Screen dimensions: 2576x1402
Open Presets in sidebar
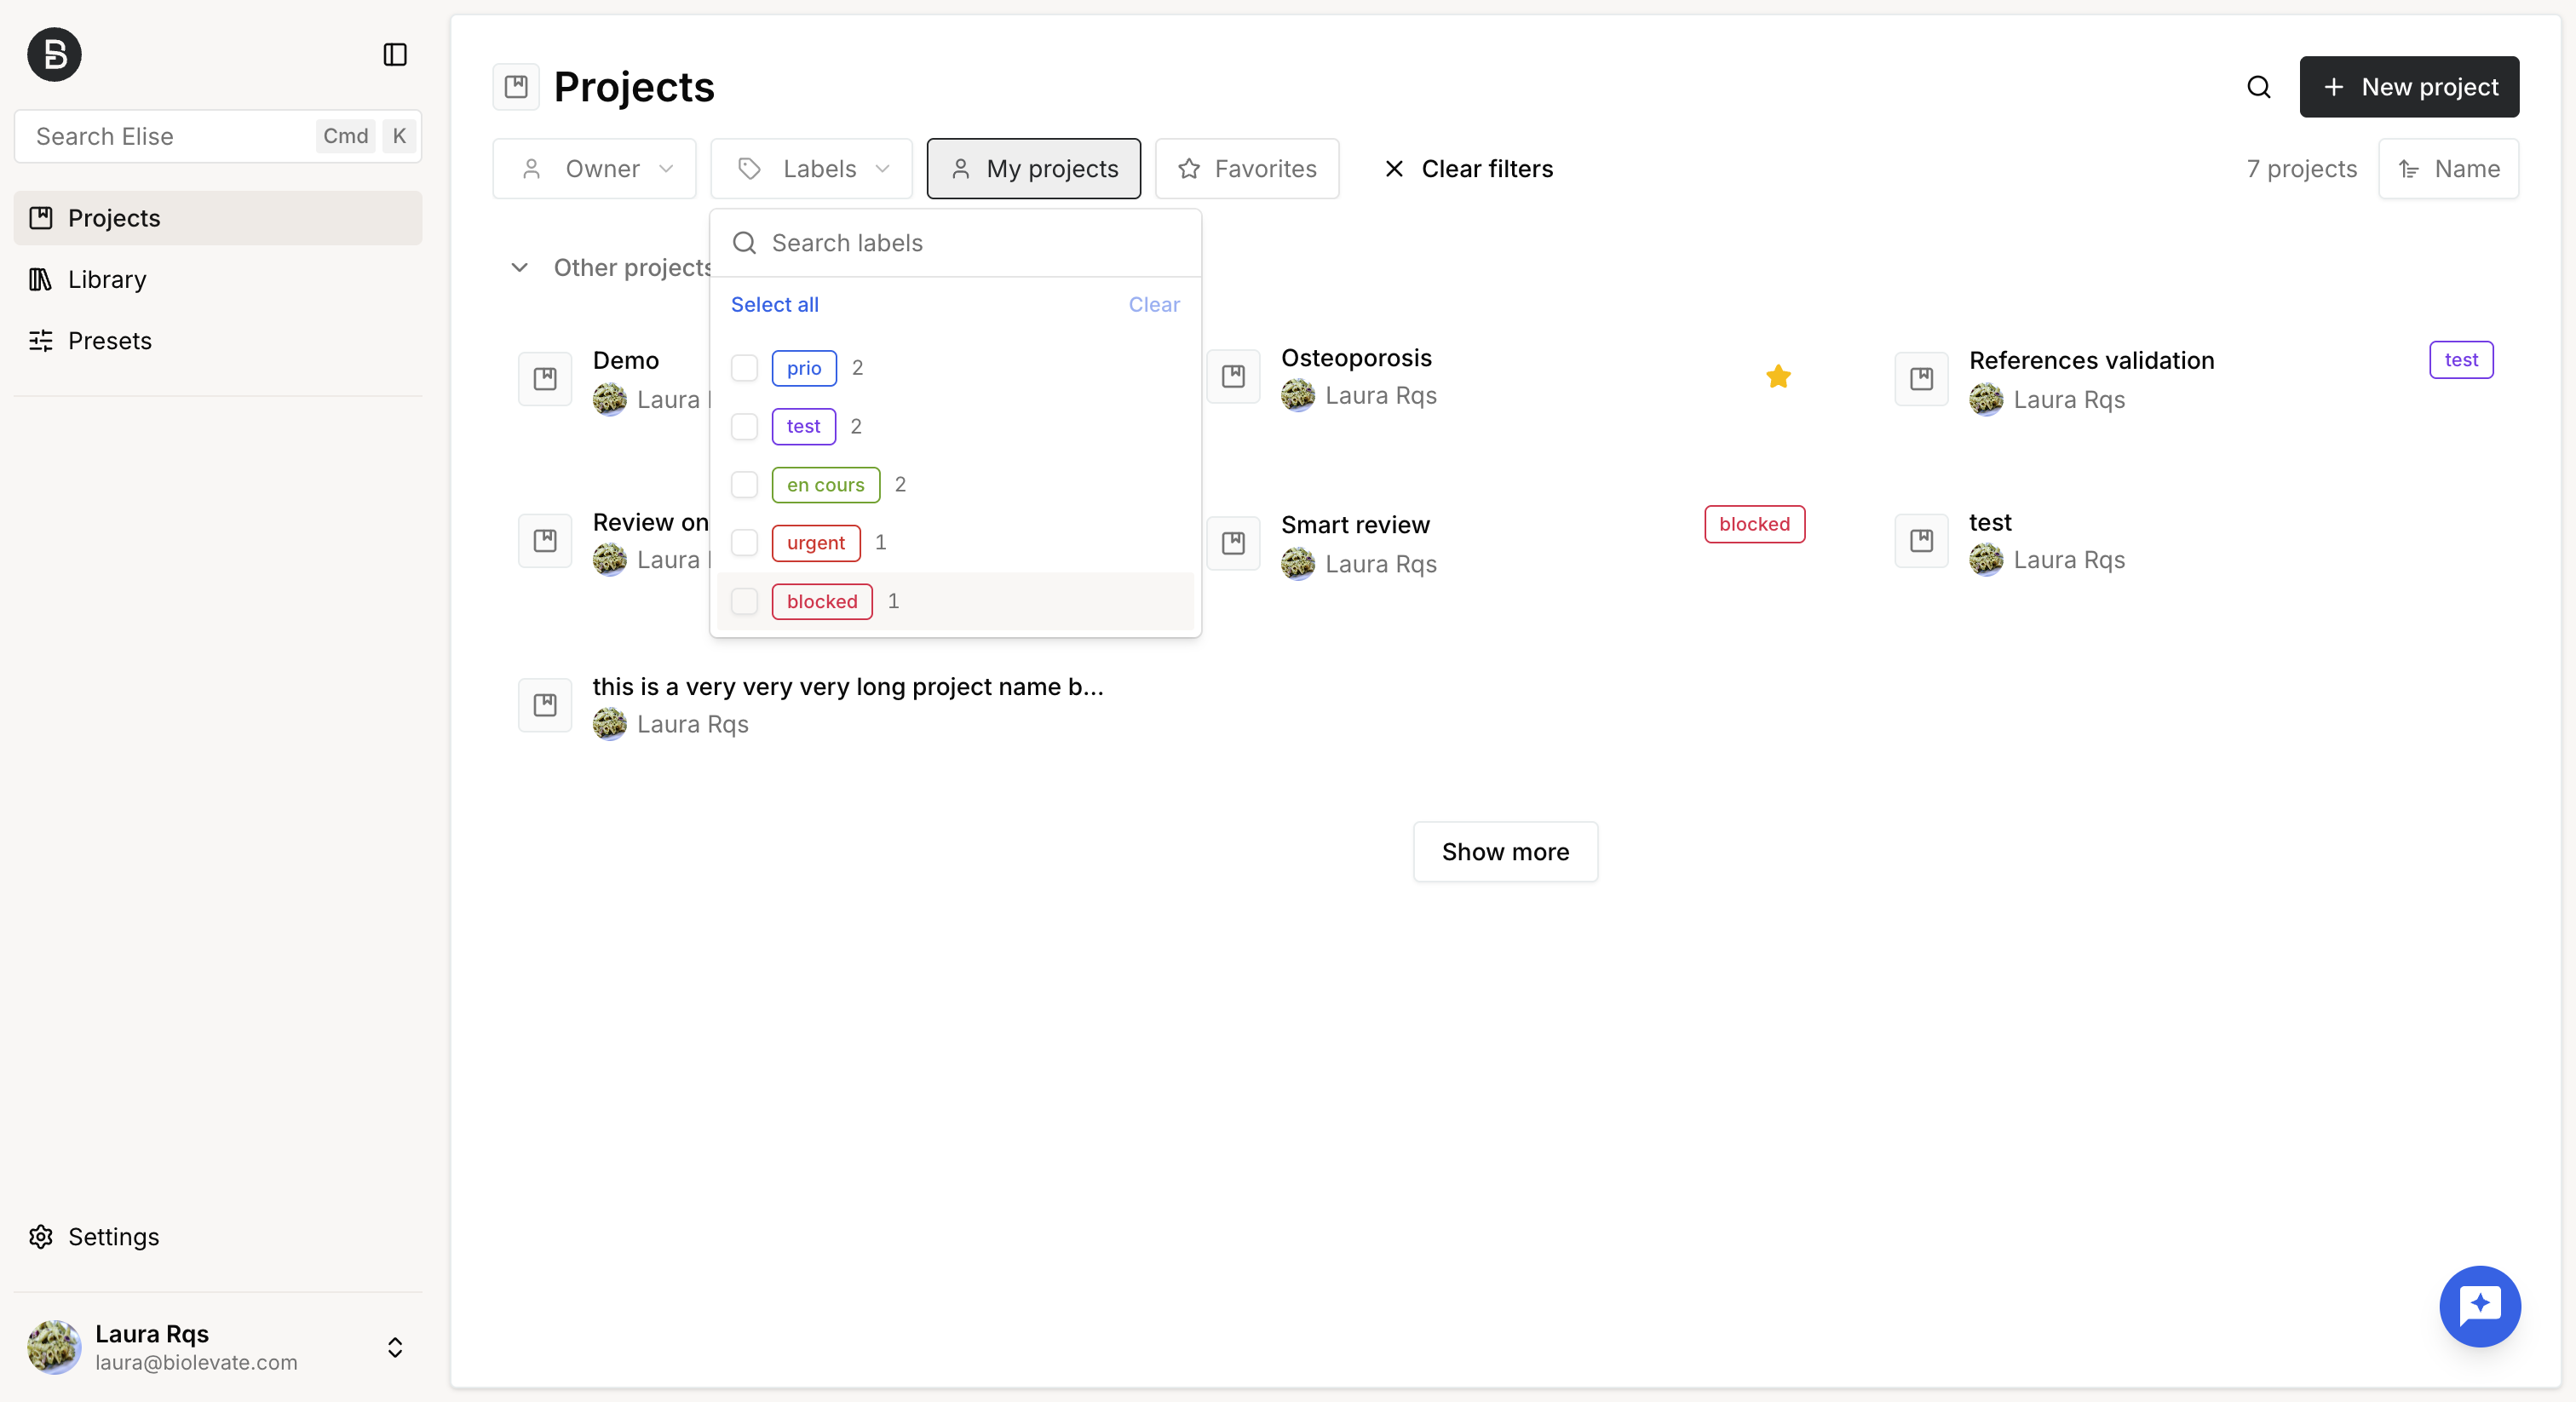[218, 341]
